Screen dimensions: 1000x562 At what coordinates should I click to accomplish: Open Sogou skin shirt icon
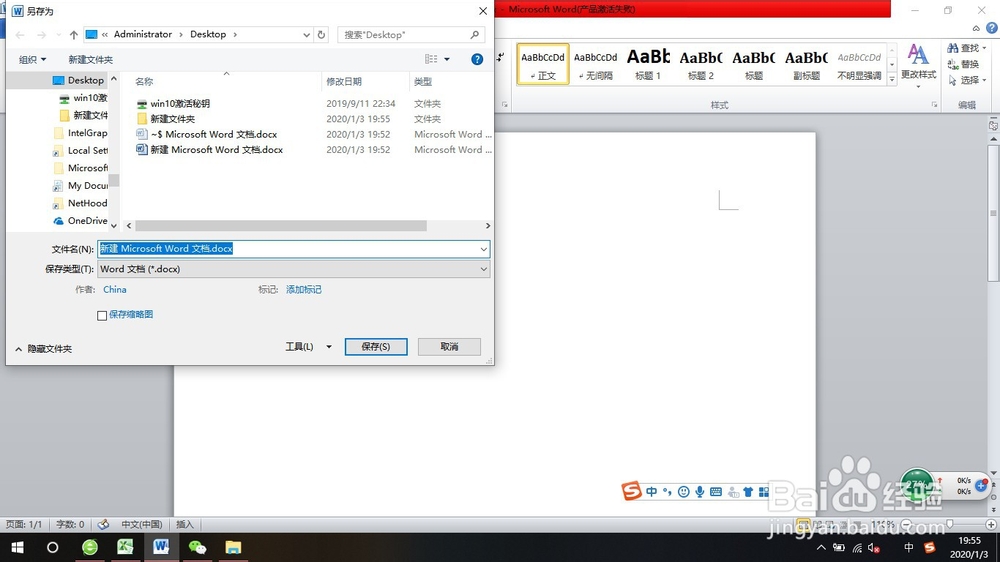pyautogui.click(x=748, y=492)
